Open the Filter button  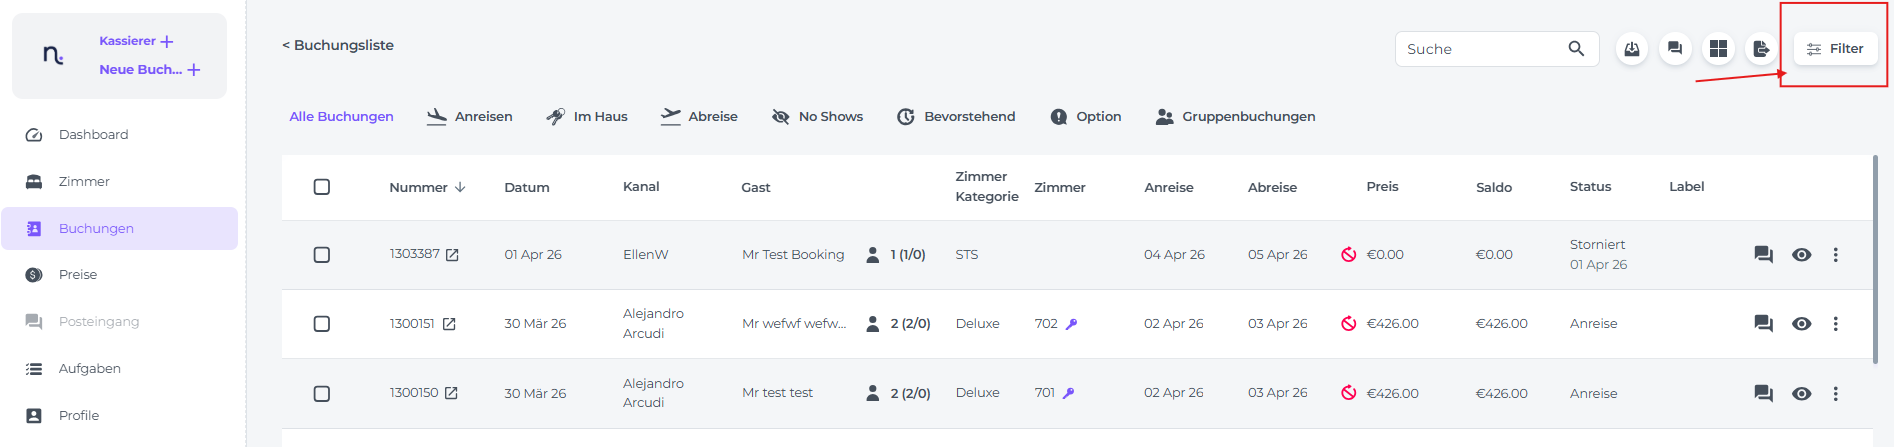click(x=1835, y=48)
